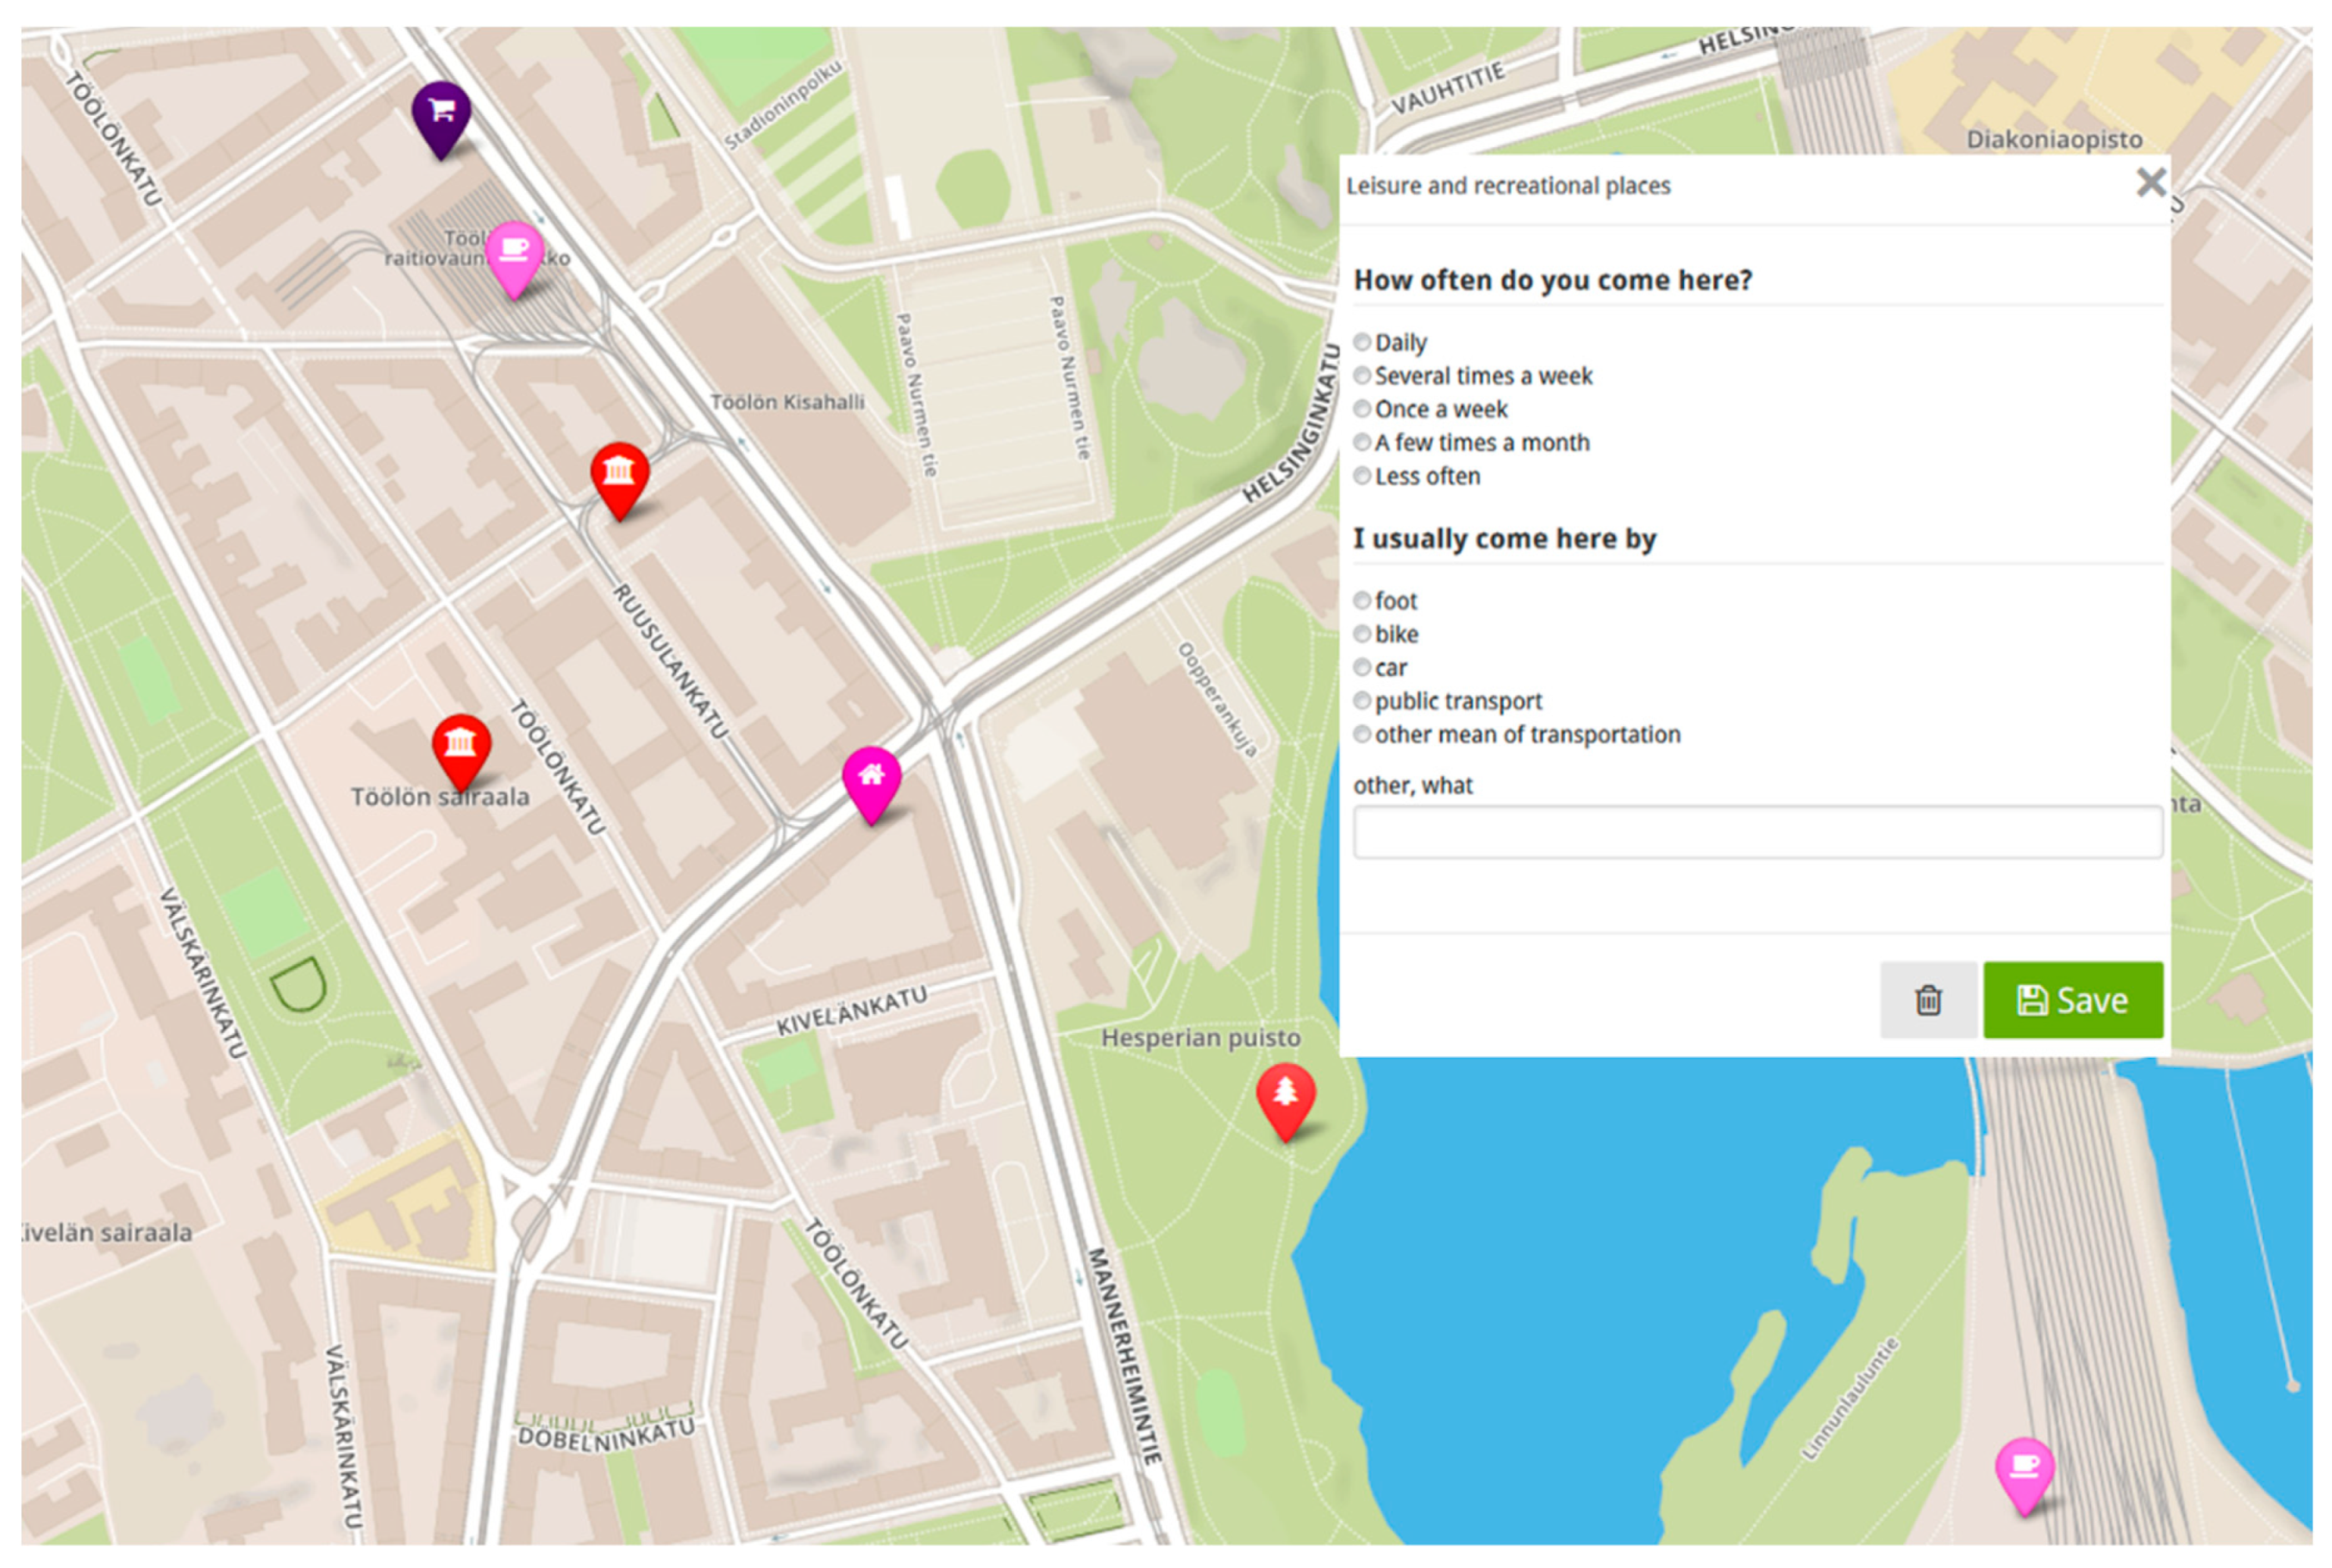Select Once a week option
The image size is (2332, 1568).
(1362, 409)
